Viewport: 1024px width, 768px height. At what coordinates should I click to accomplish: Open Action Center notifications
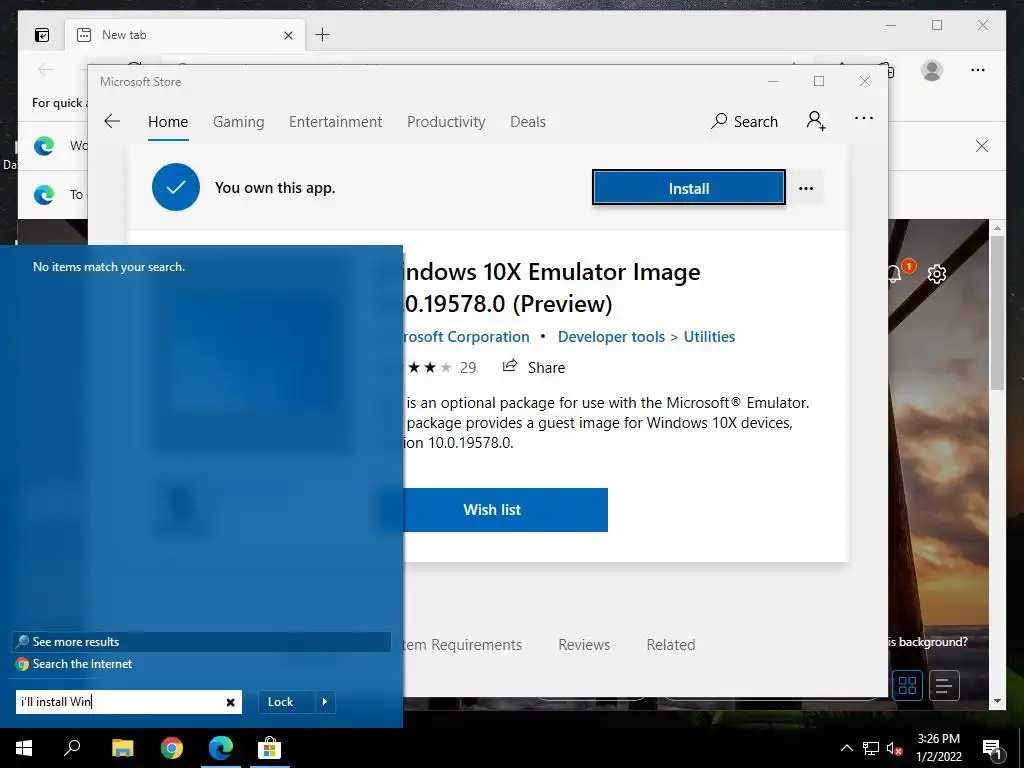coord(992,748)
